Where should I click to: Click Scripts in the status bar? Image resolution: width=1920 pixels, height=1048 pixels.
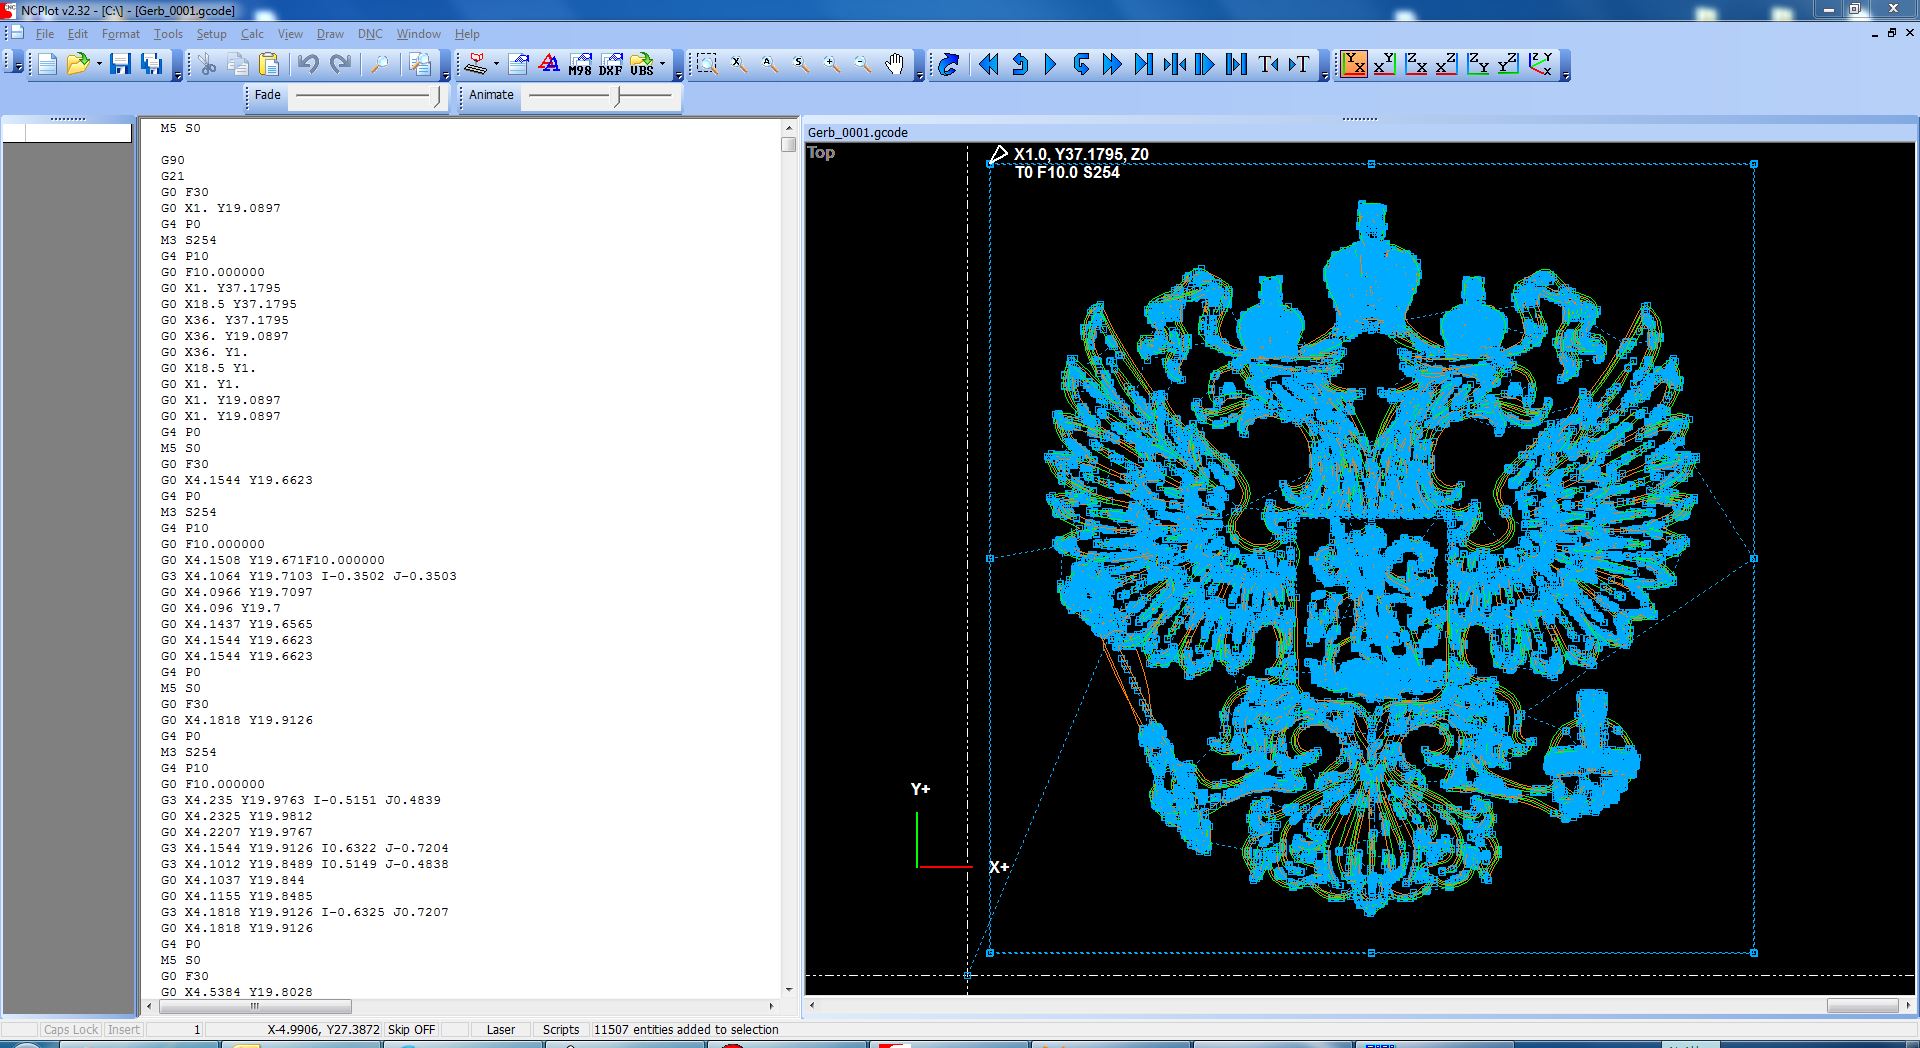coord(561,1029)
